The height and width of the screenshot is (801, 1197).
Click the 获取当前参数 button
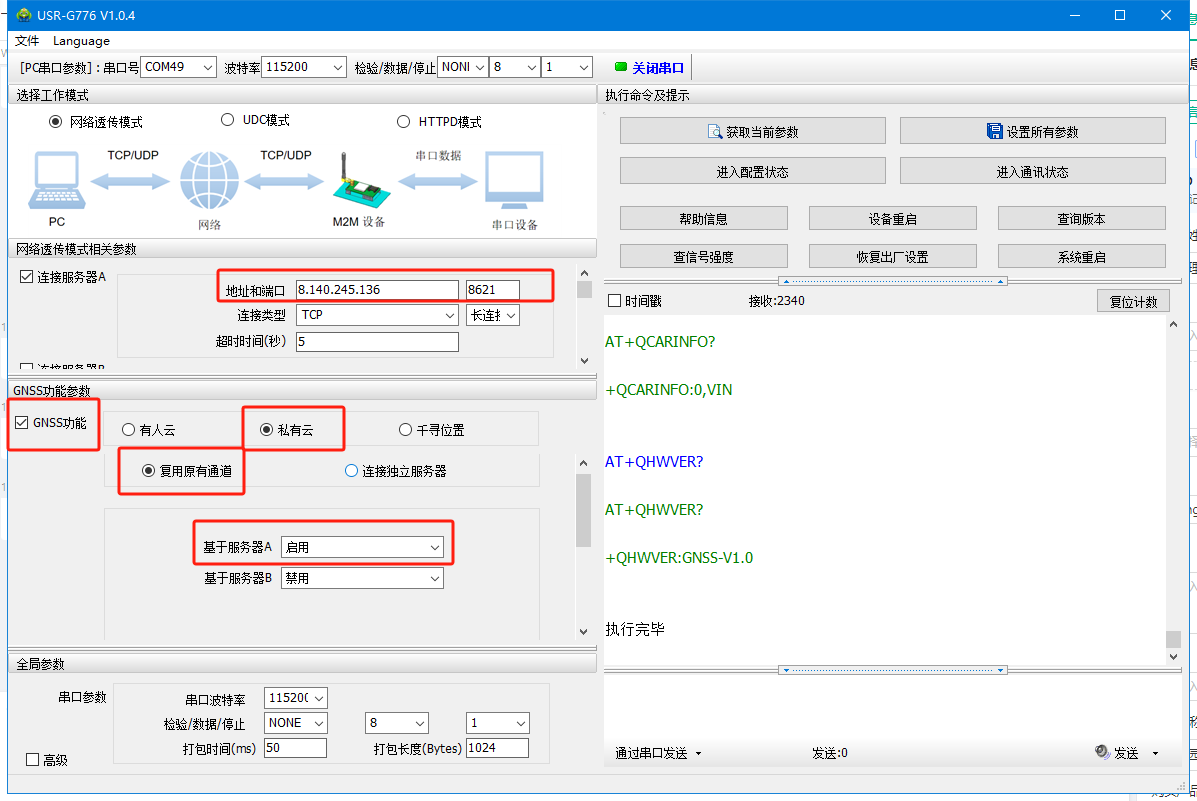click(x=753, y=131)
